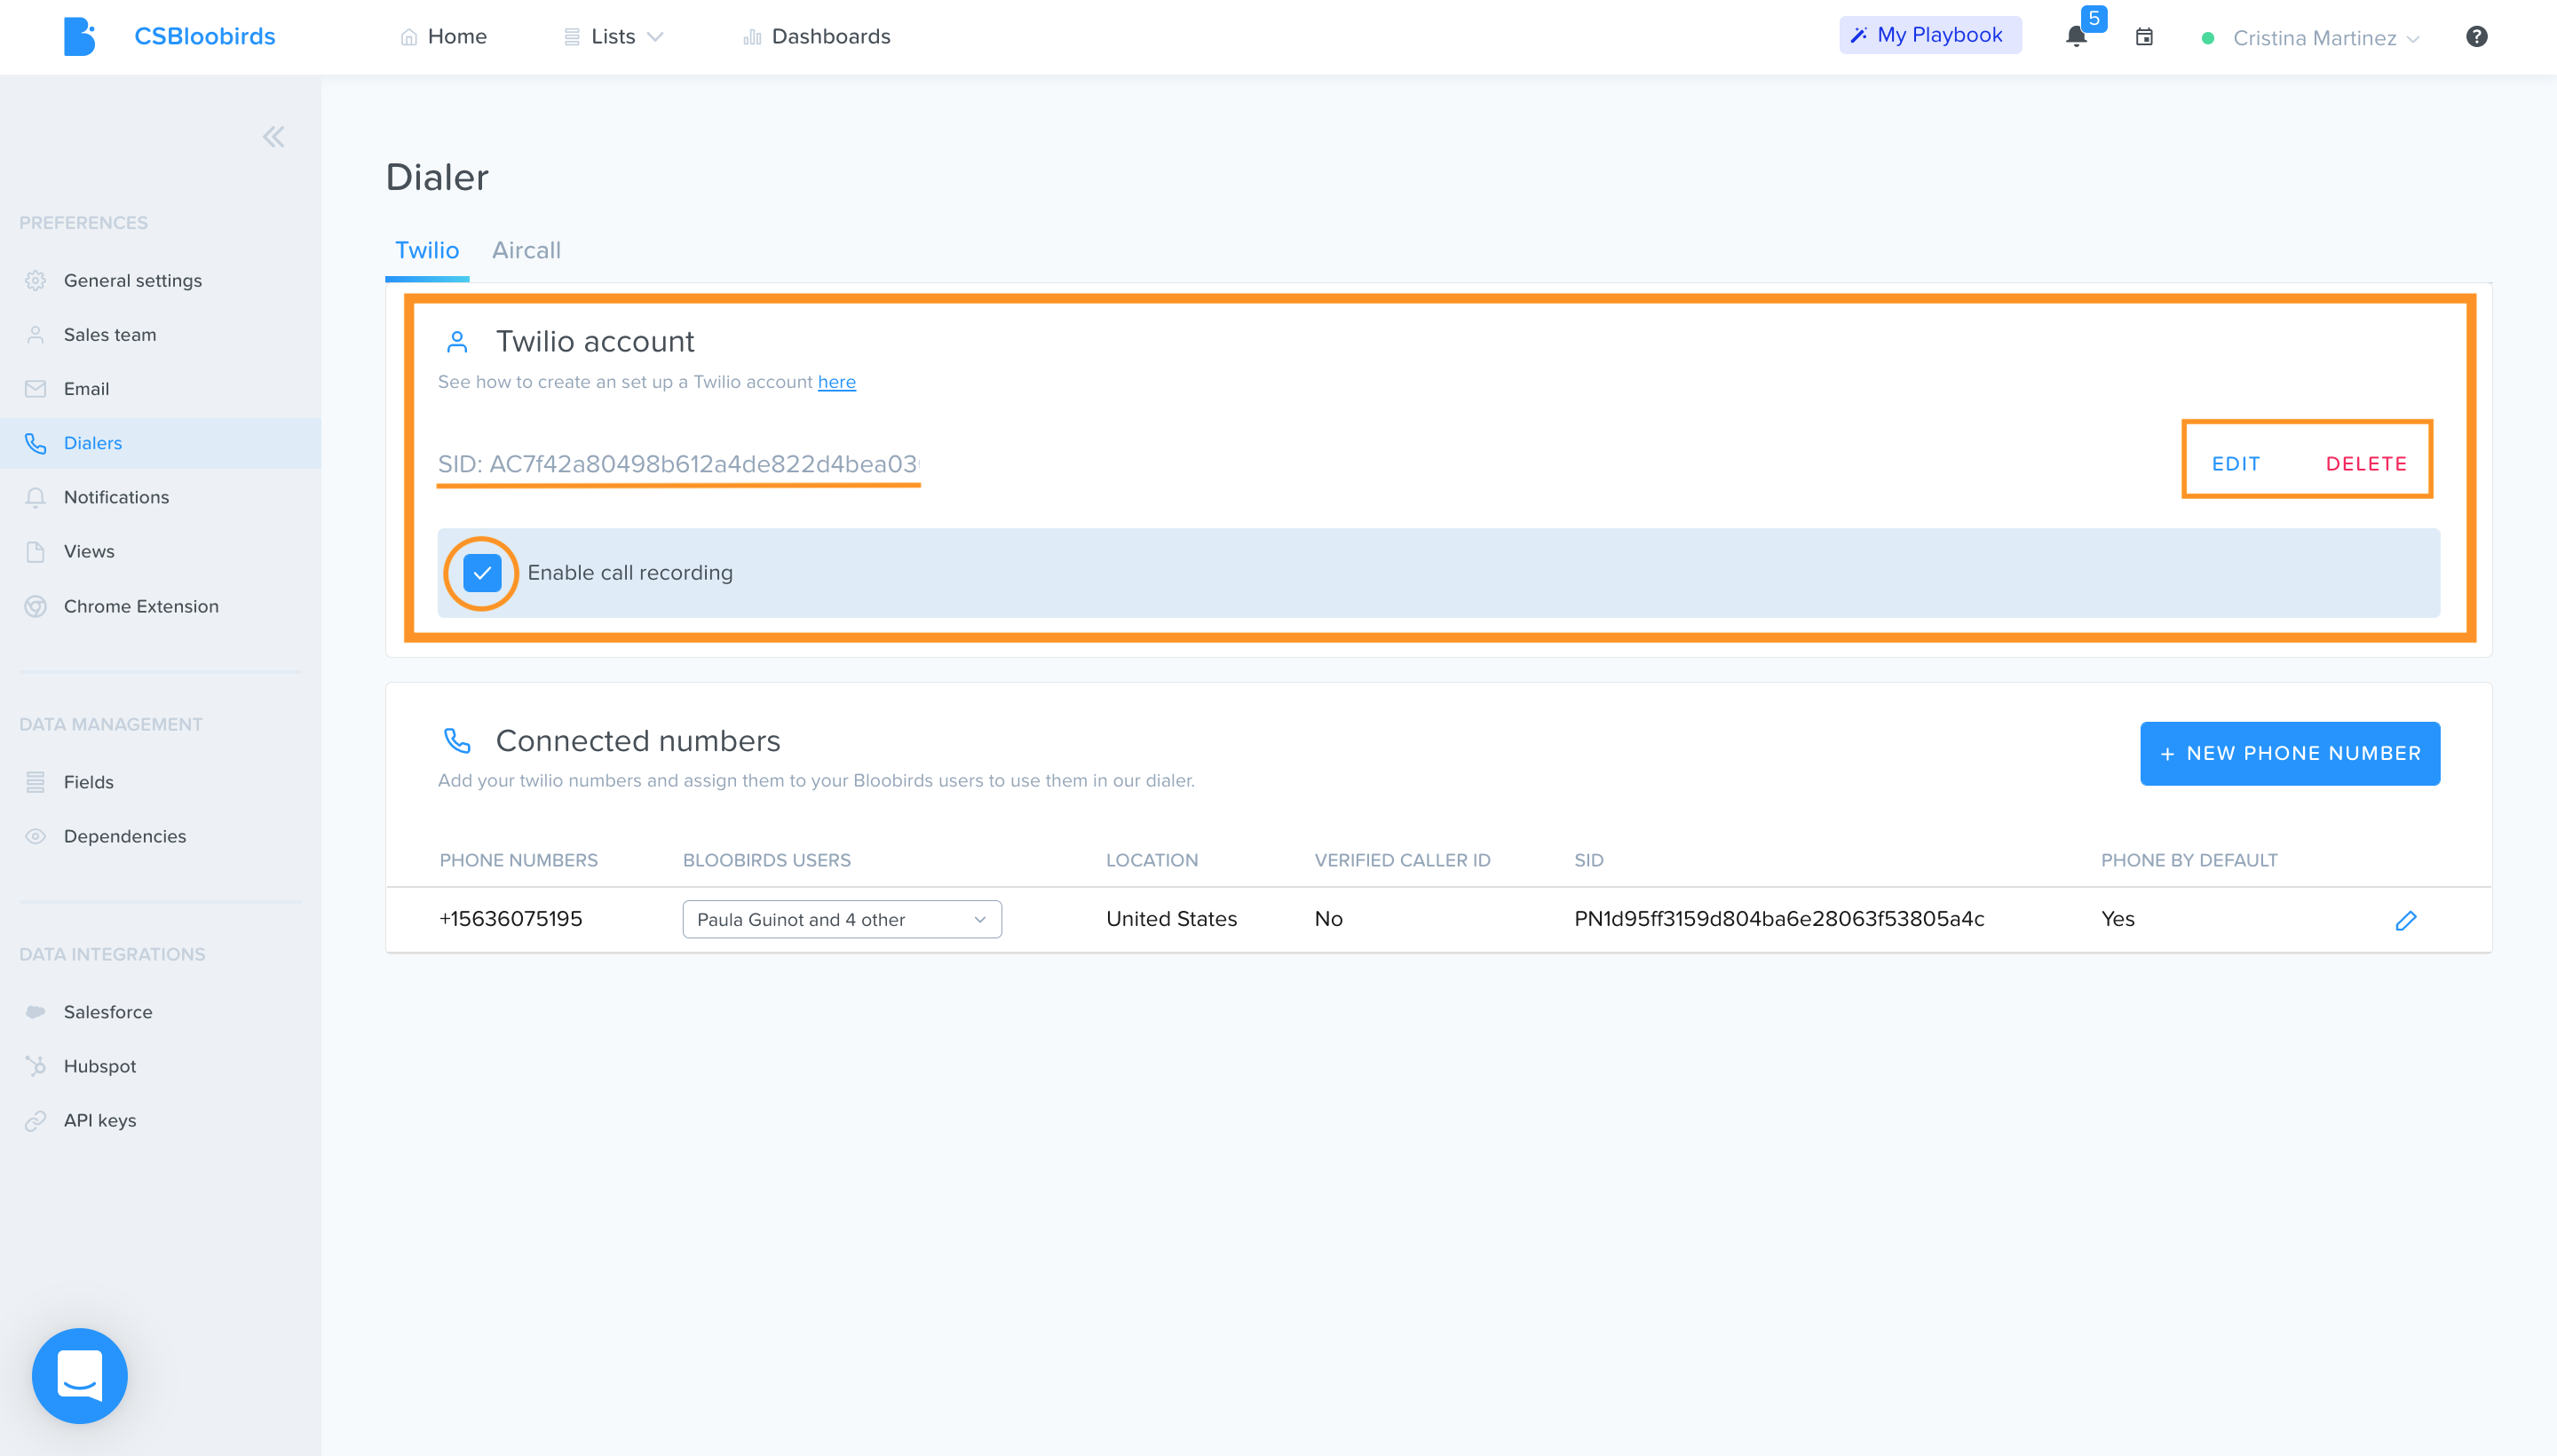Click the Dialers phone icon in sidebar
Screen dimensions: 2557x1456
tap(36, 443)
